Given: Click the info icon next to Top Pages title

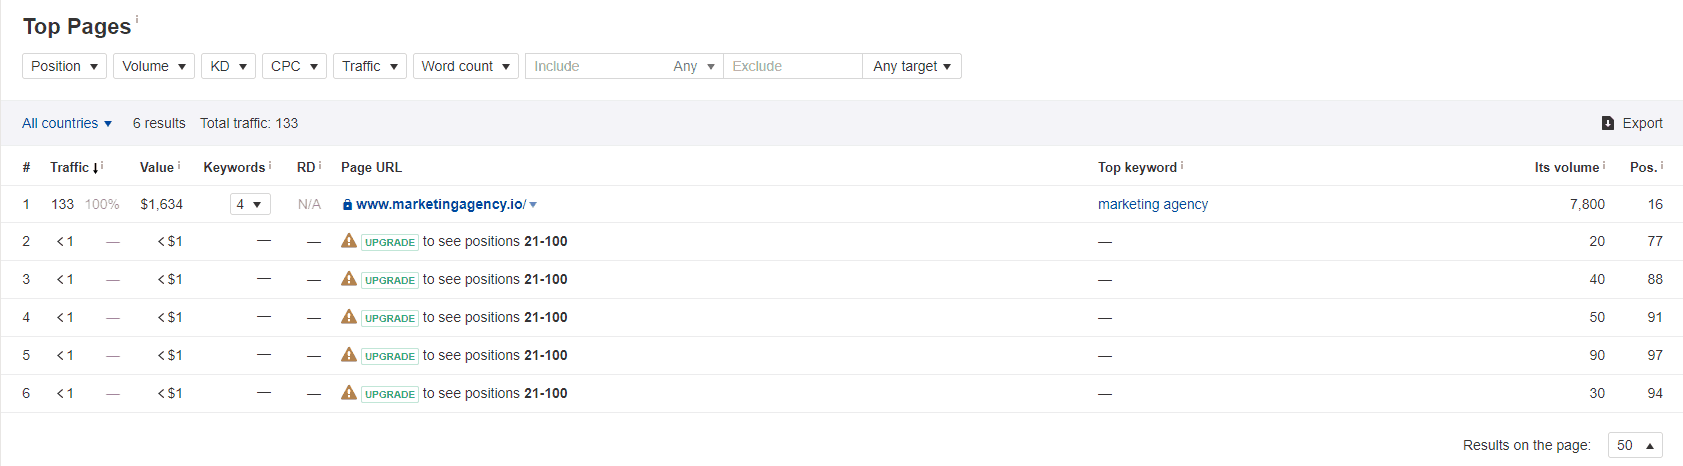Looking at the screenshot, I should (137, 19).
